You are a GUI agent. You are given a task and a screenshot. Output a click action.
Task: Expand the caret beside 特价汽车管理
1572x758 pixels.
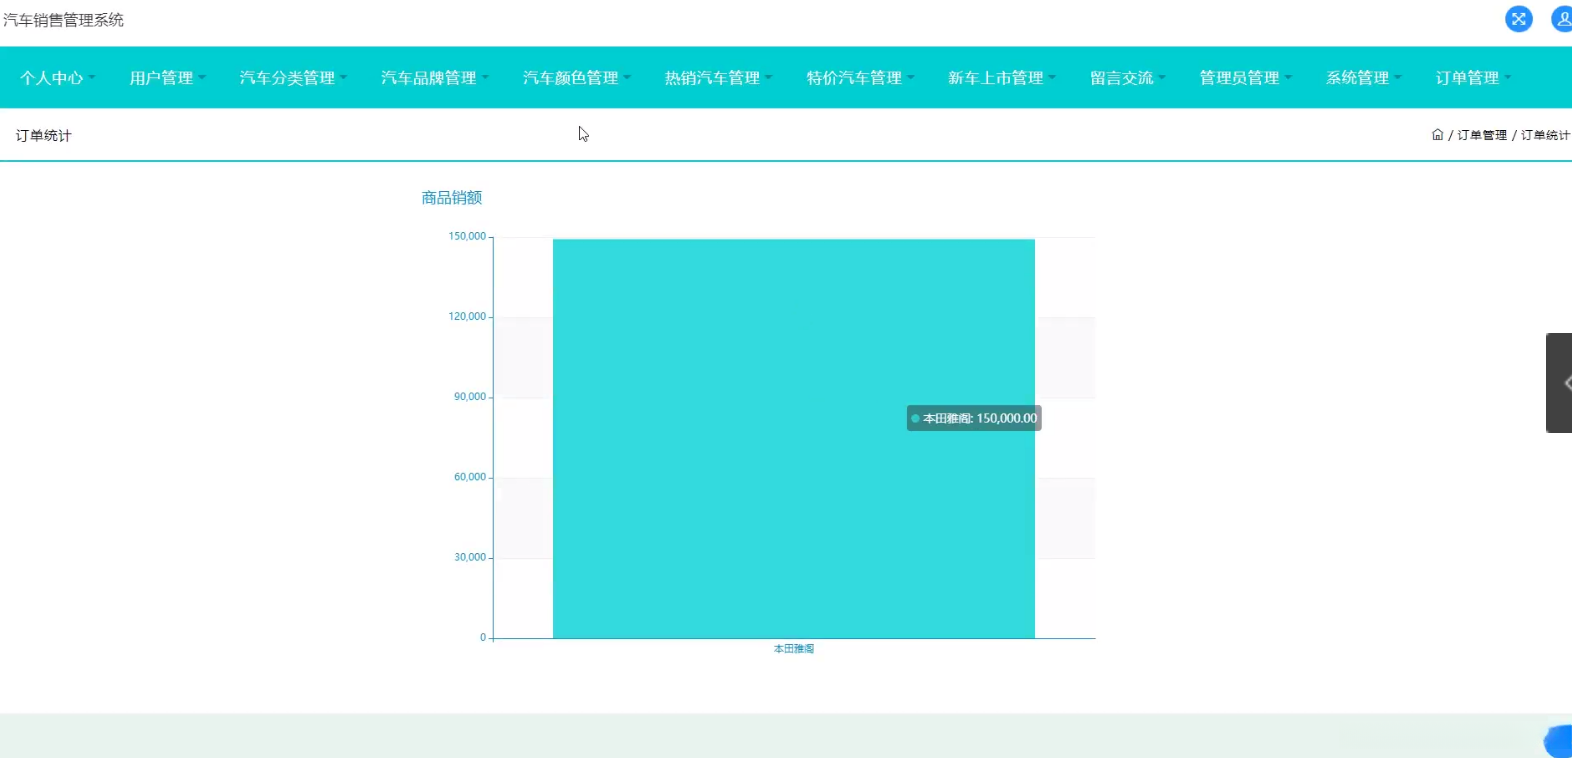[911, 77]
